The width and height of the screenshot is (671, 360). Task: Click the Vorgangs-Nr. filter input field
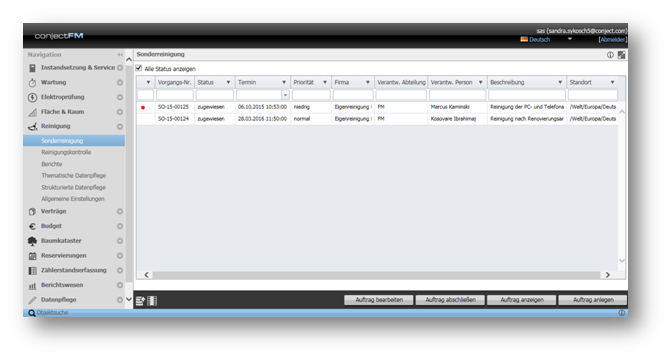[175, 95]
